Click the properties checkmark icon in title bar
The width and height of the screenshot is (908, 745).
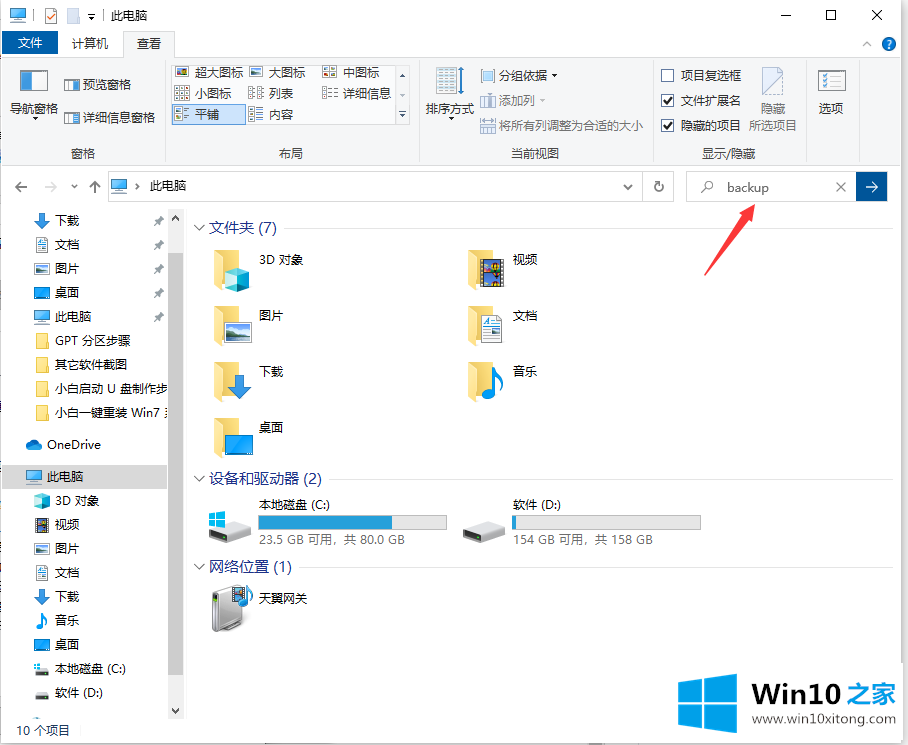pos(51,16)
